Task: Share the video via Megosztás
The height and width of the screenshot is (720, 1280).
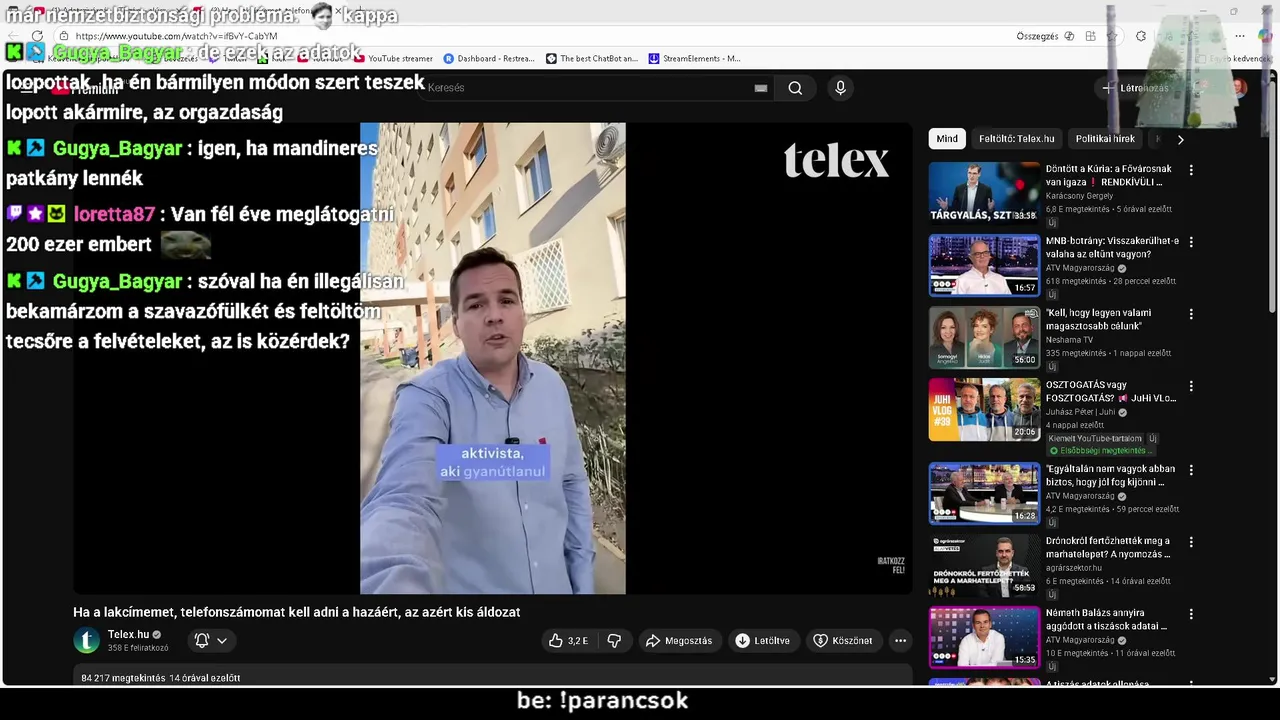Action: pos(679,640)
